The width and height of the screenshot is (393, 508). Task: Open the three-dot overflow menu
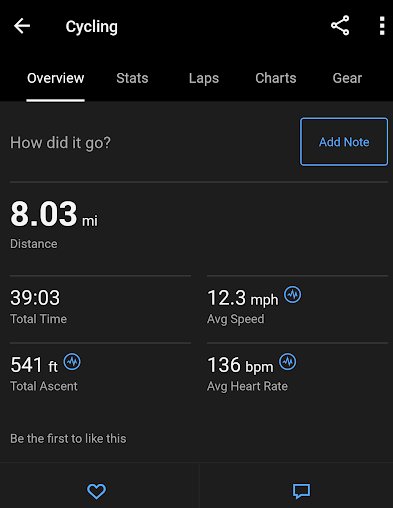click(382, 26)
